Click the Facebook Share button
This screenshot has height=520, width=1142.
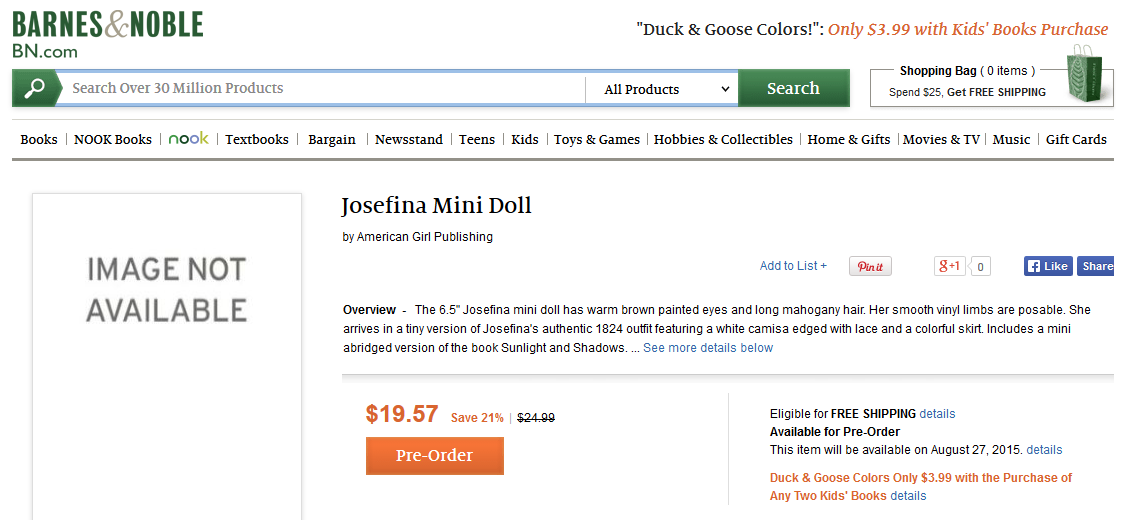click(1096, 266)
